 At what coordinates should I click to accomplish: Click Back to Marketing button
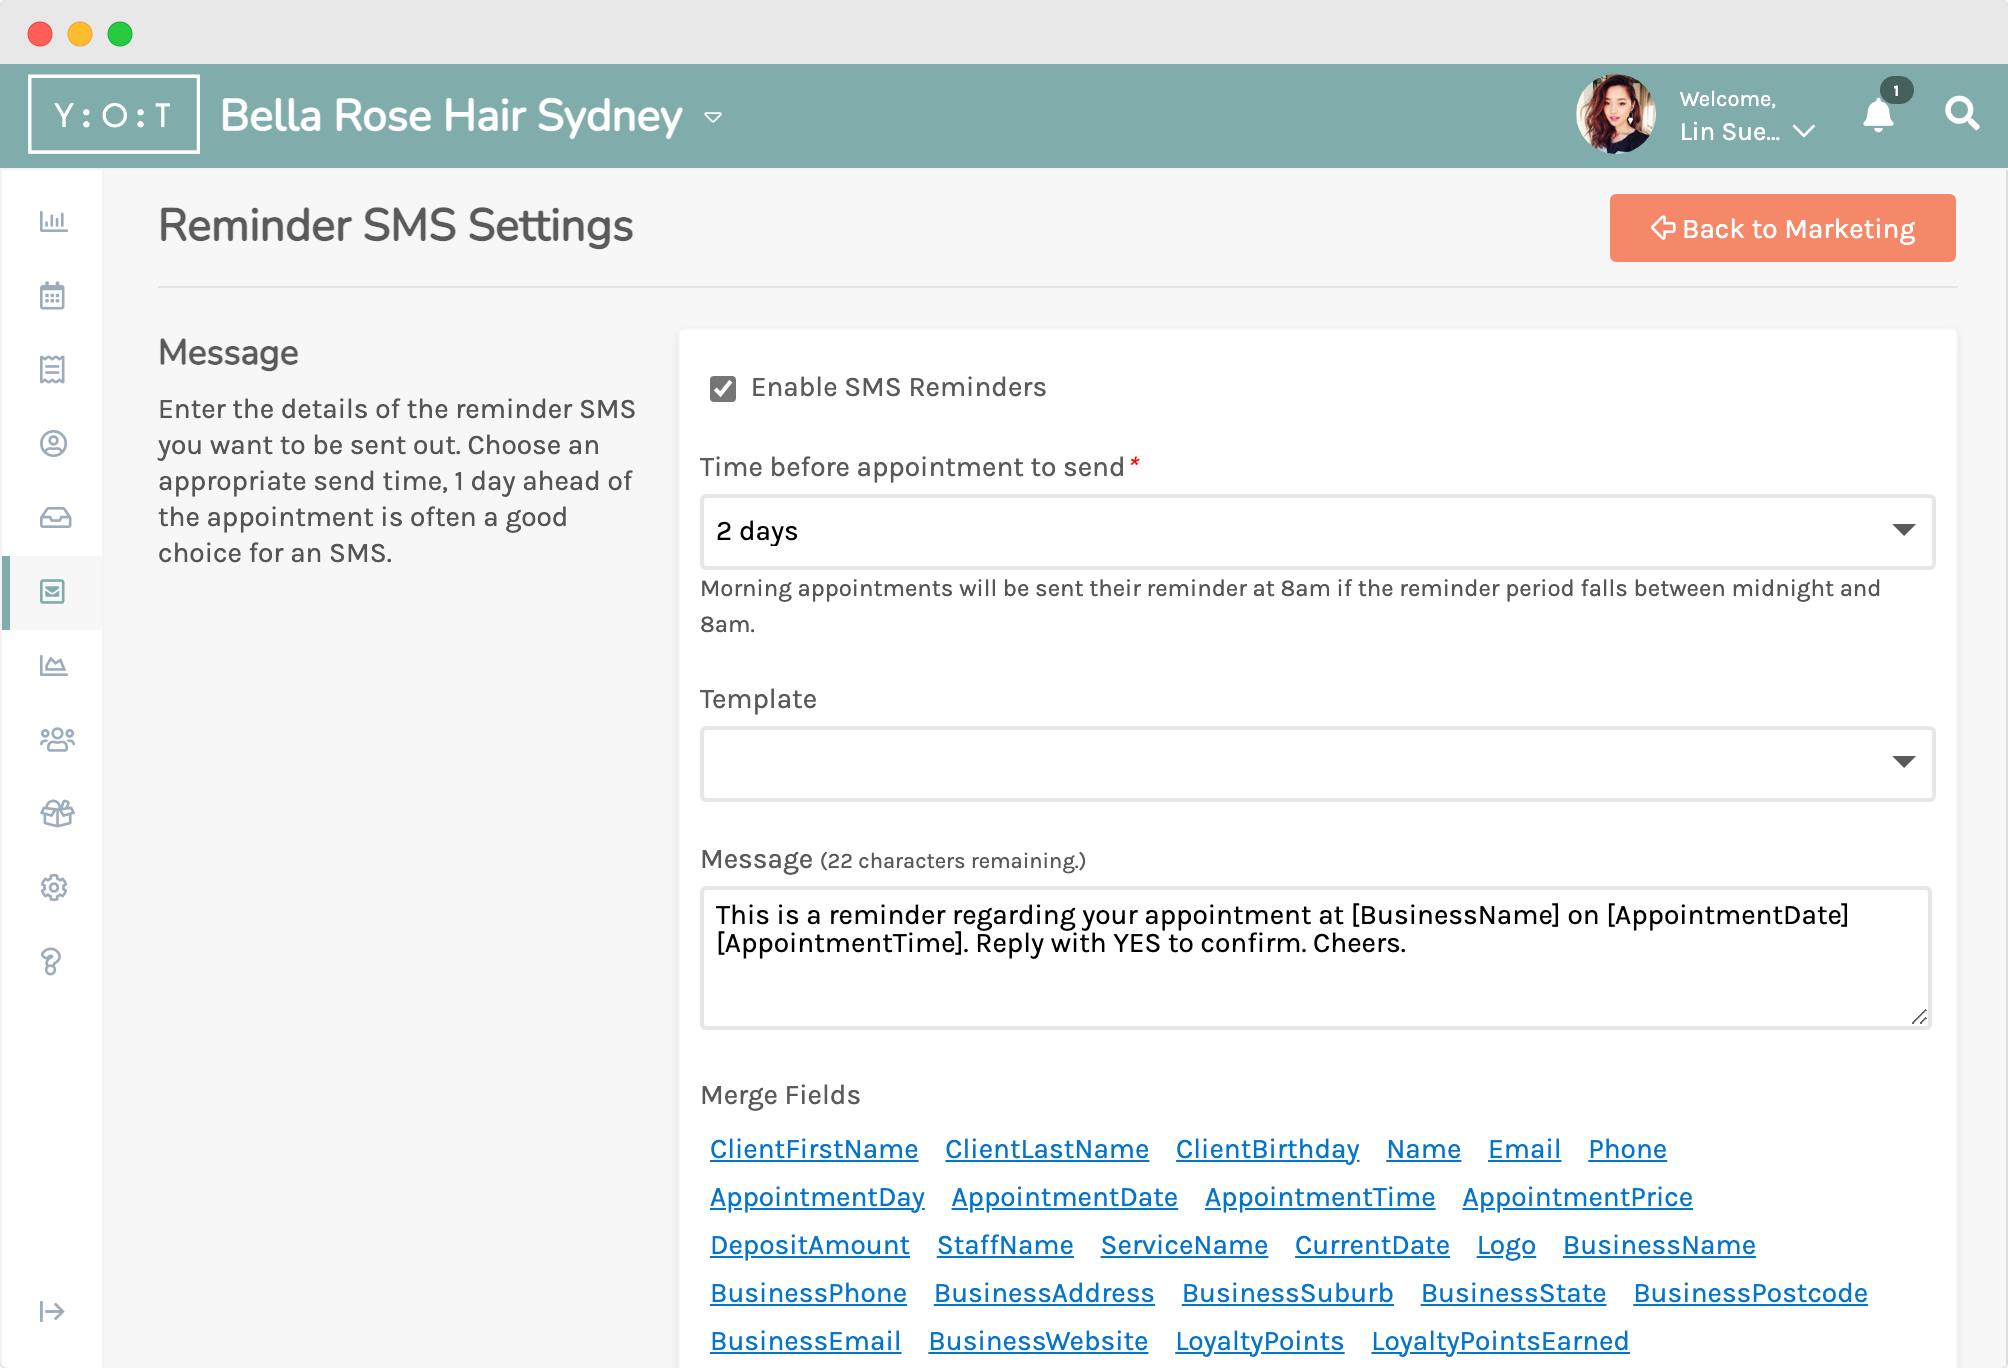click(1782, 228)
